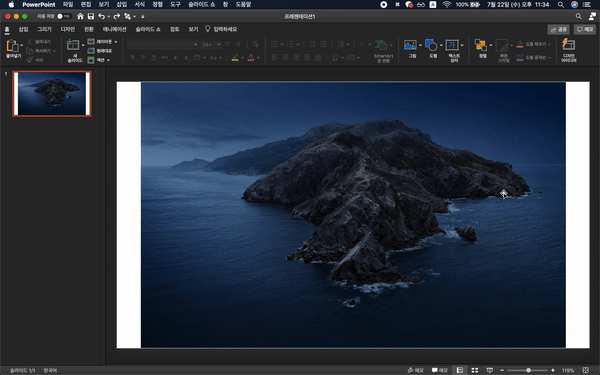This screenshot has height=375, width=600.
Task: Click the Picture (그림) insert icon
Action: click(410, 45)
